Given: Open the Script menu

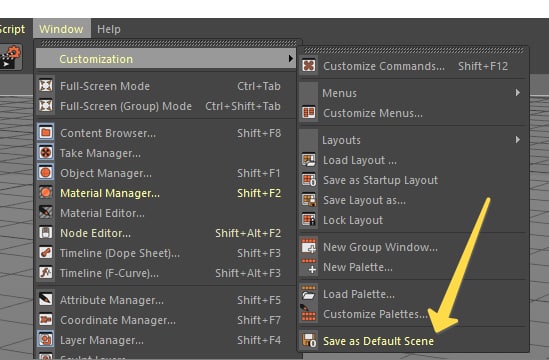Looking at the screenshot, I should tap(13, 29).
